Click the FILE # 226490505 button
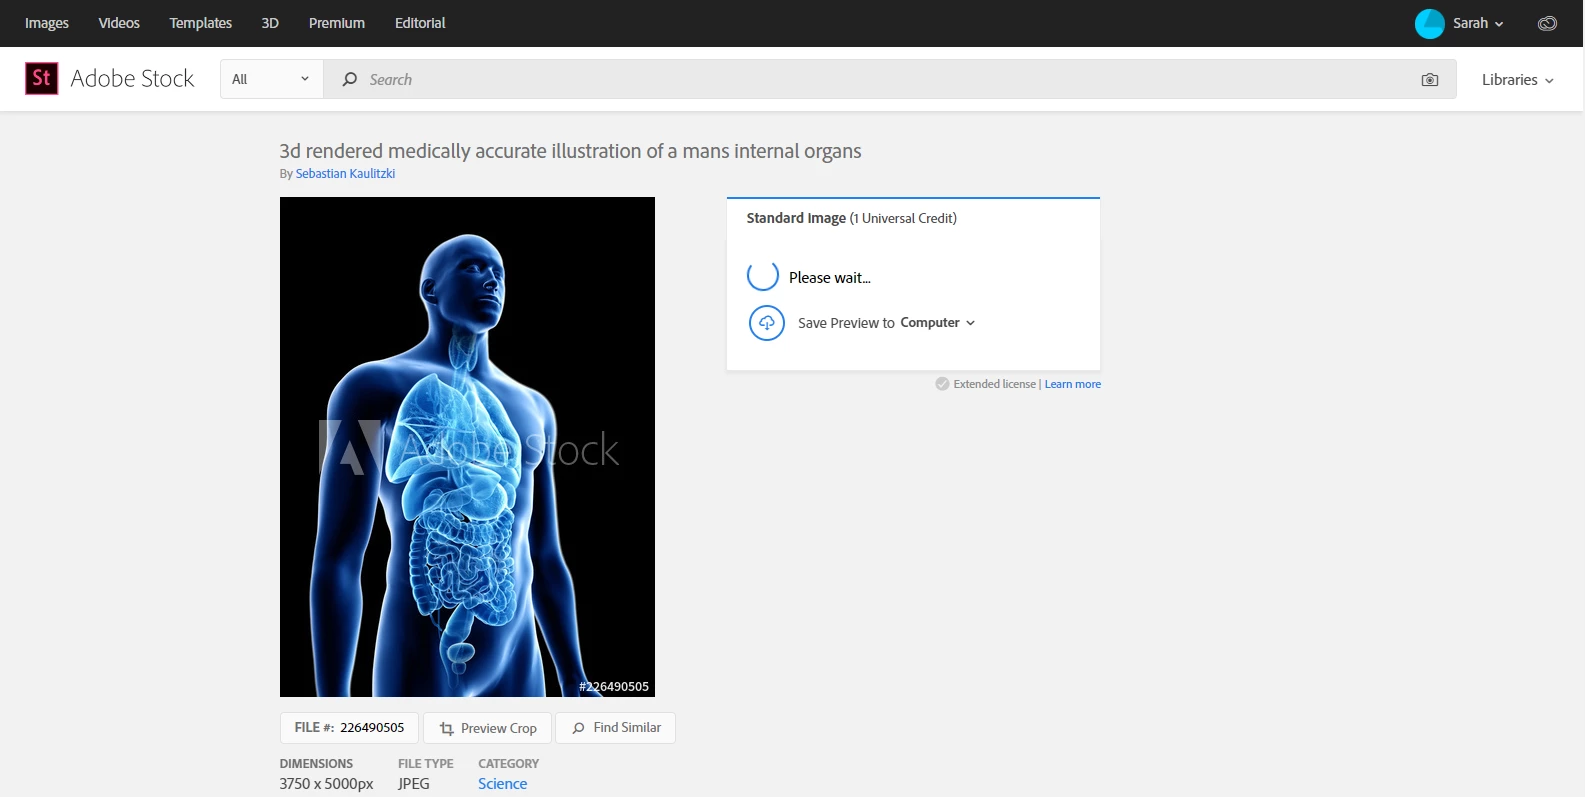1585x797 pixels. (349, 728)
